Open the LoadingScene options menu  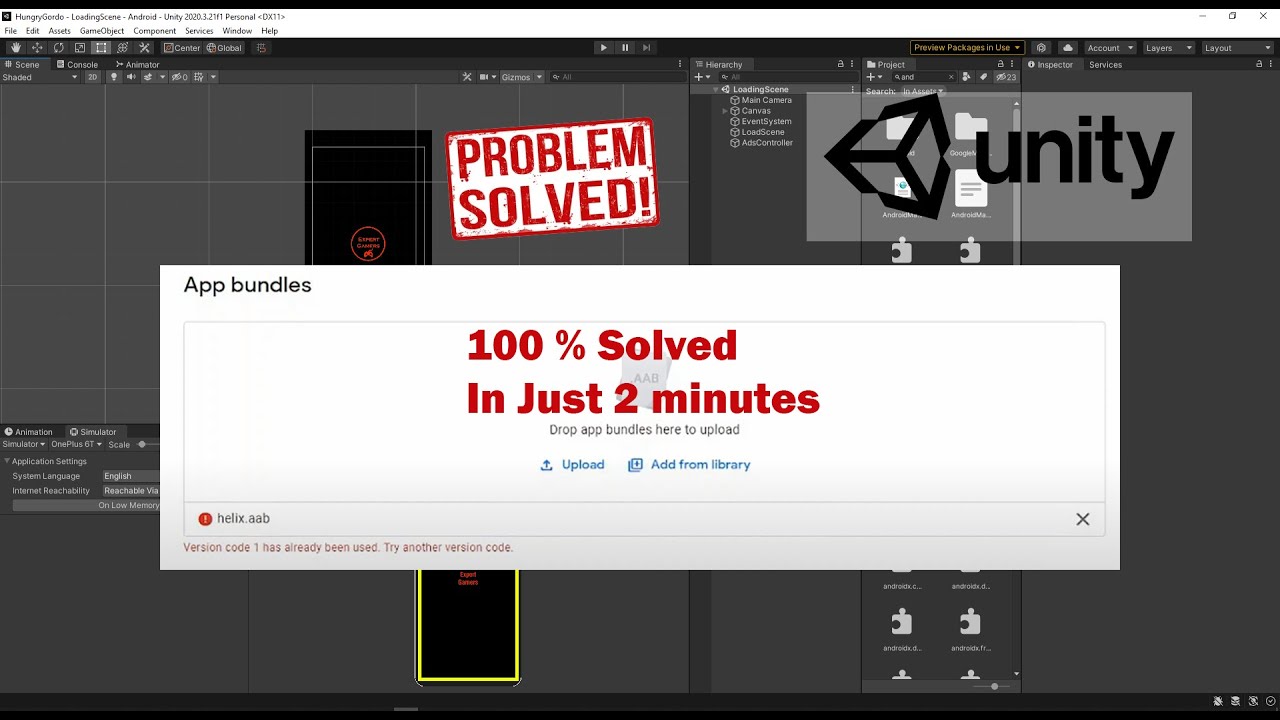point(851,89)
